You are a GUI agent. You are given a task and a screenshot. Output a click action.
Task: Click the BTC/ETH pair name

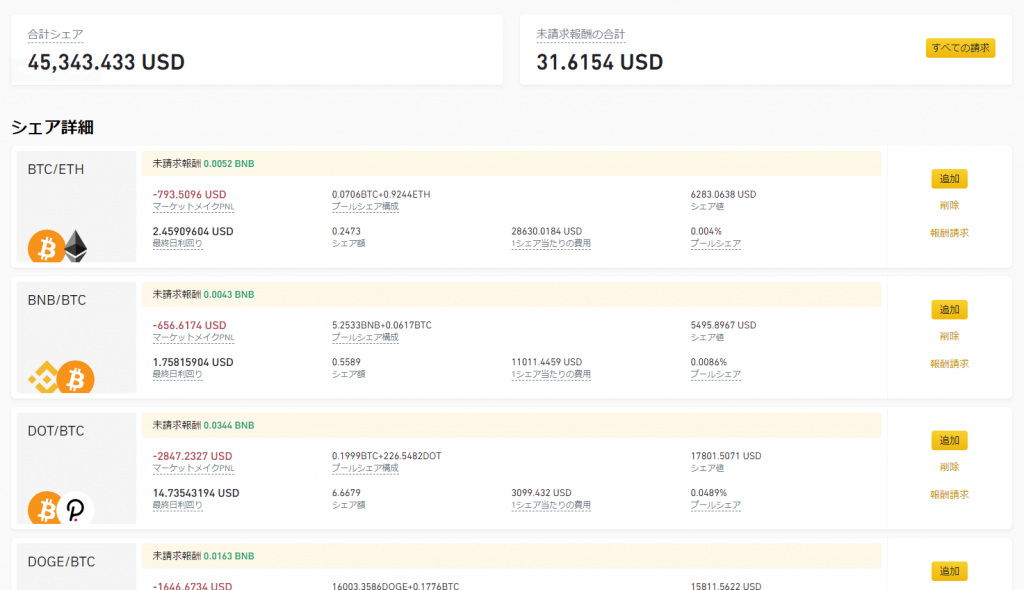(56, 169)
